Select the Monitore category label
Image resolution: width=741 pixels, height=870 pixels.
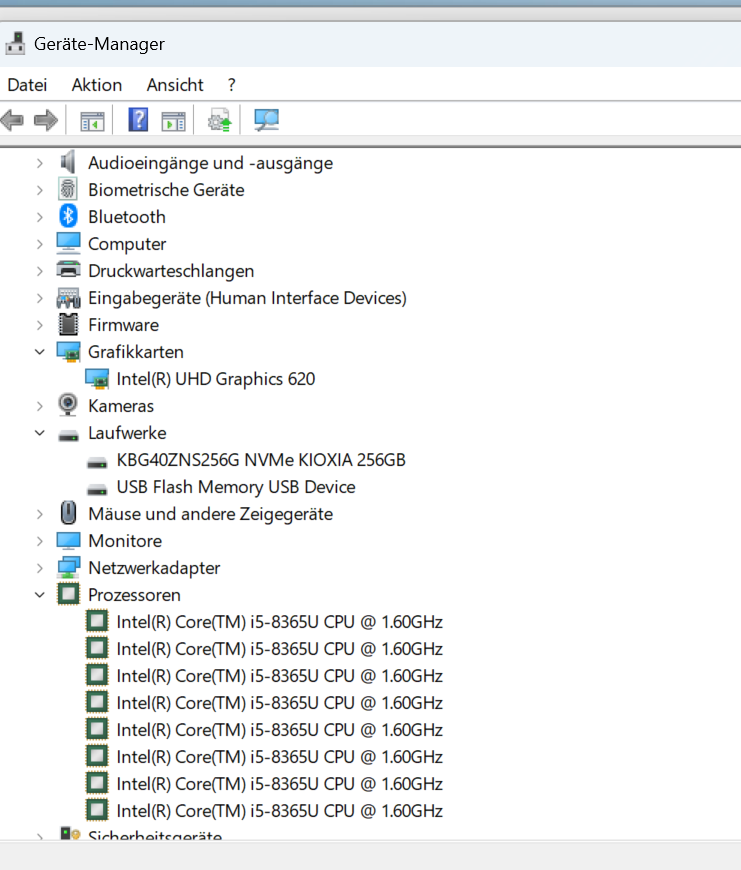coord(125,541)
